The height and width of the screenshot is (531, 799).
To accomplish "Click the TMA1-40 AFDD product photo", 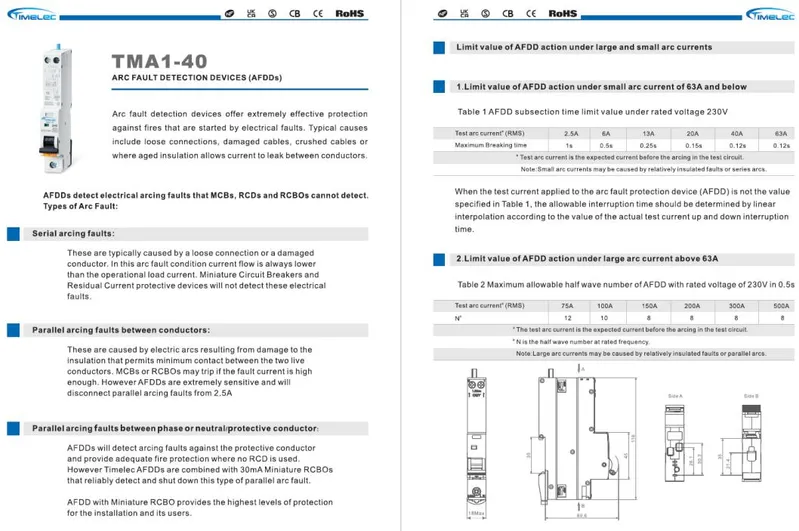I will [x=56, y=109].
